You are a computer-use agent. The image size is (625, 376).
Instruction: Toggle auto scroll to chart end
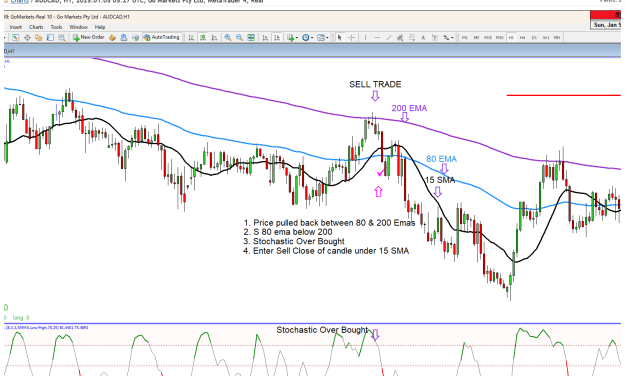[265, 37]
